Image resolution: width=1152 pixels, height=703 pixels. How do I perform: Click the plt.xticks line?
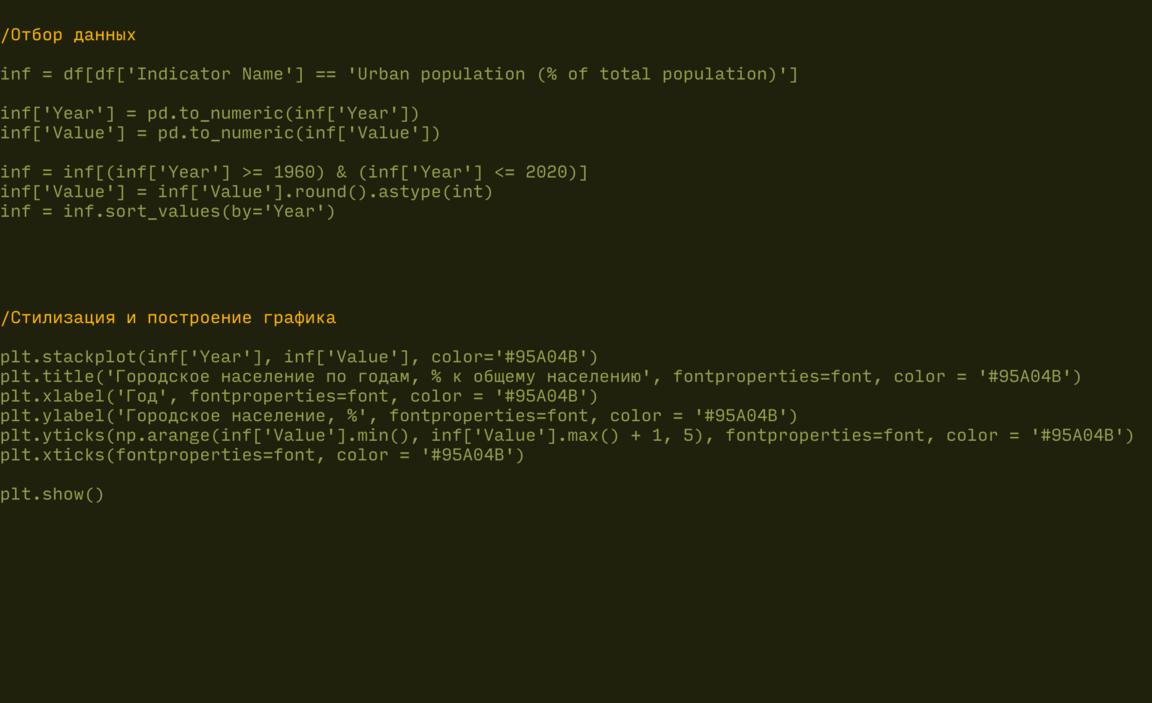pos(262,455)
